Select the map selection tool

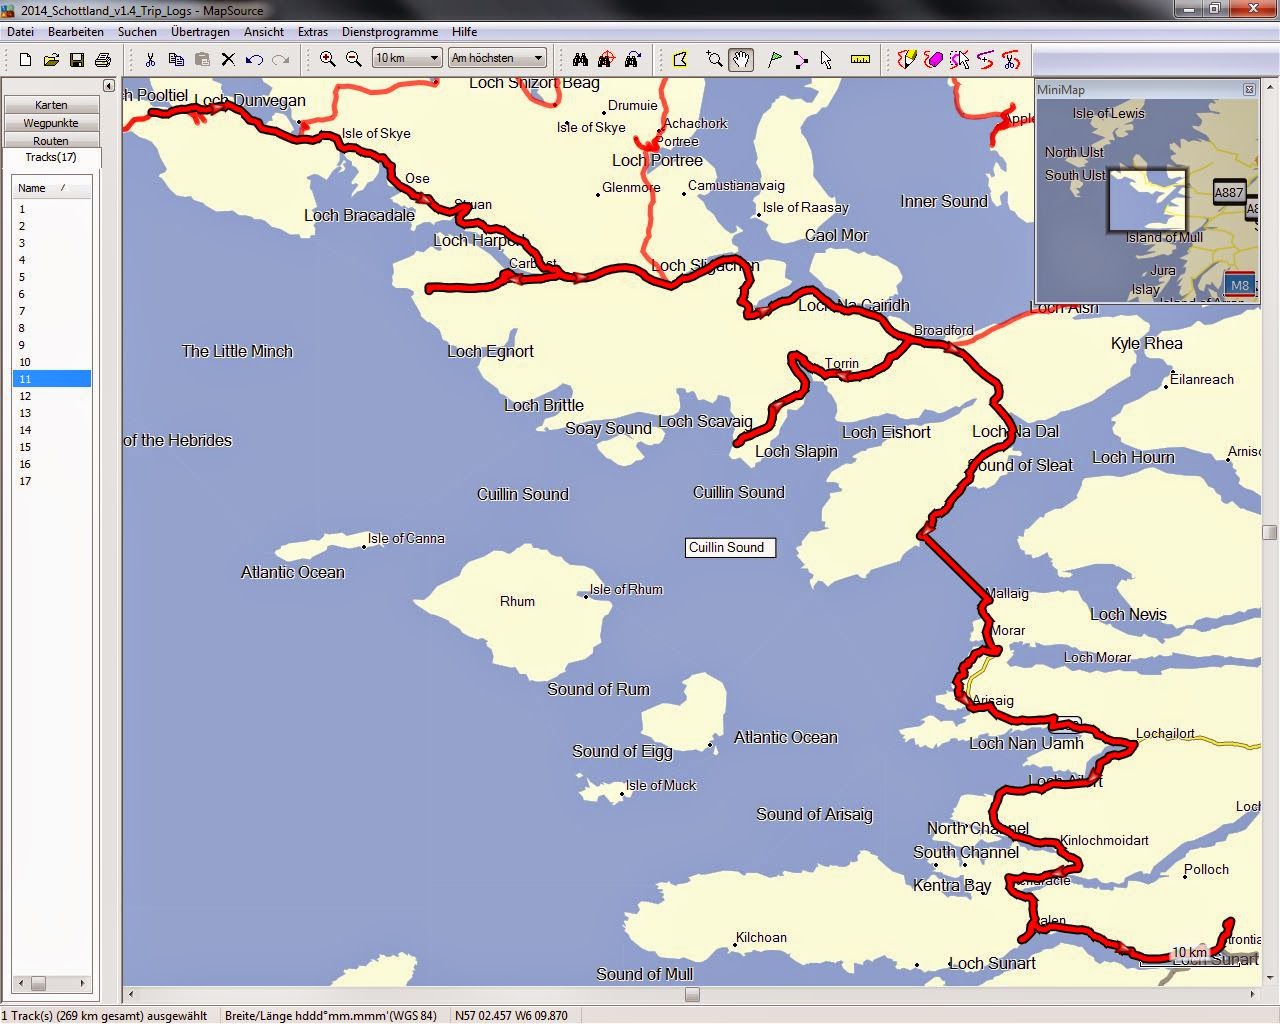(680, 60)
